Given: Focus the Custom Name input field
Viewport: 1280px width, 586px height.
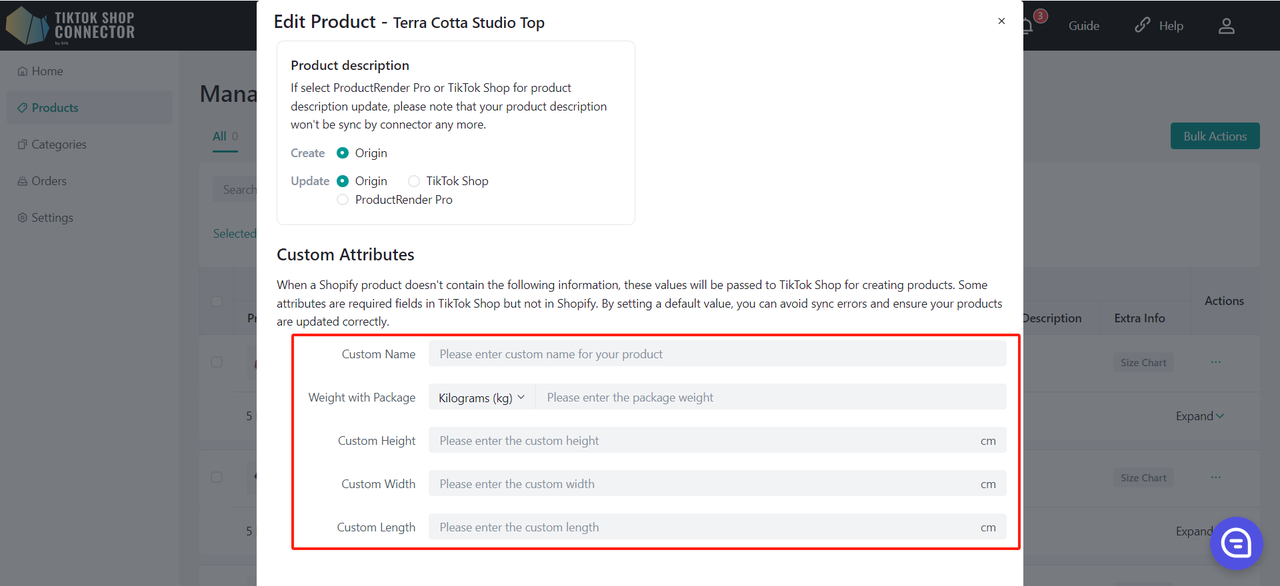Looking at the screenshot, I should [x=717, y=354].
